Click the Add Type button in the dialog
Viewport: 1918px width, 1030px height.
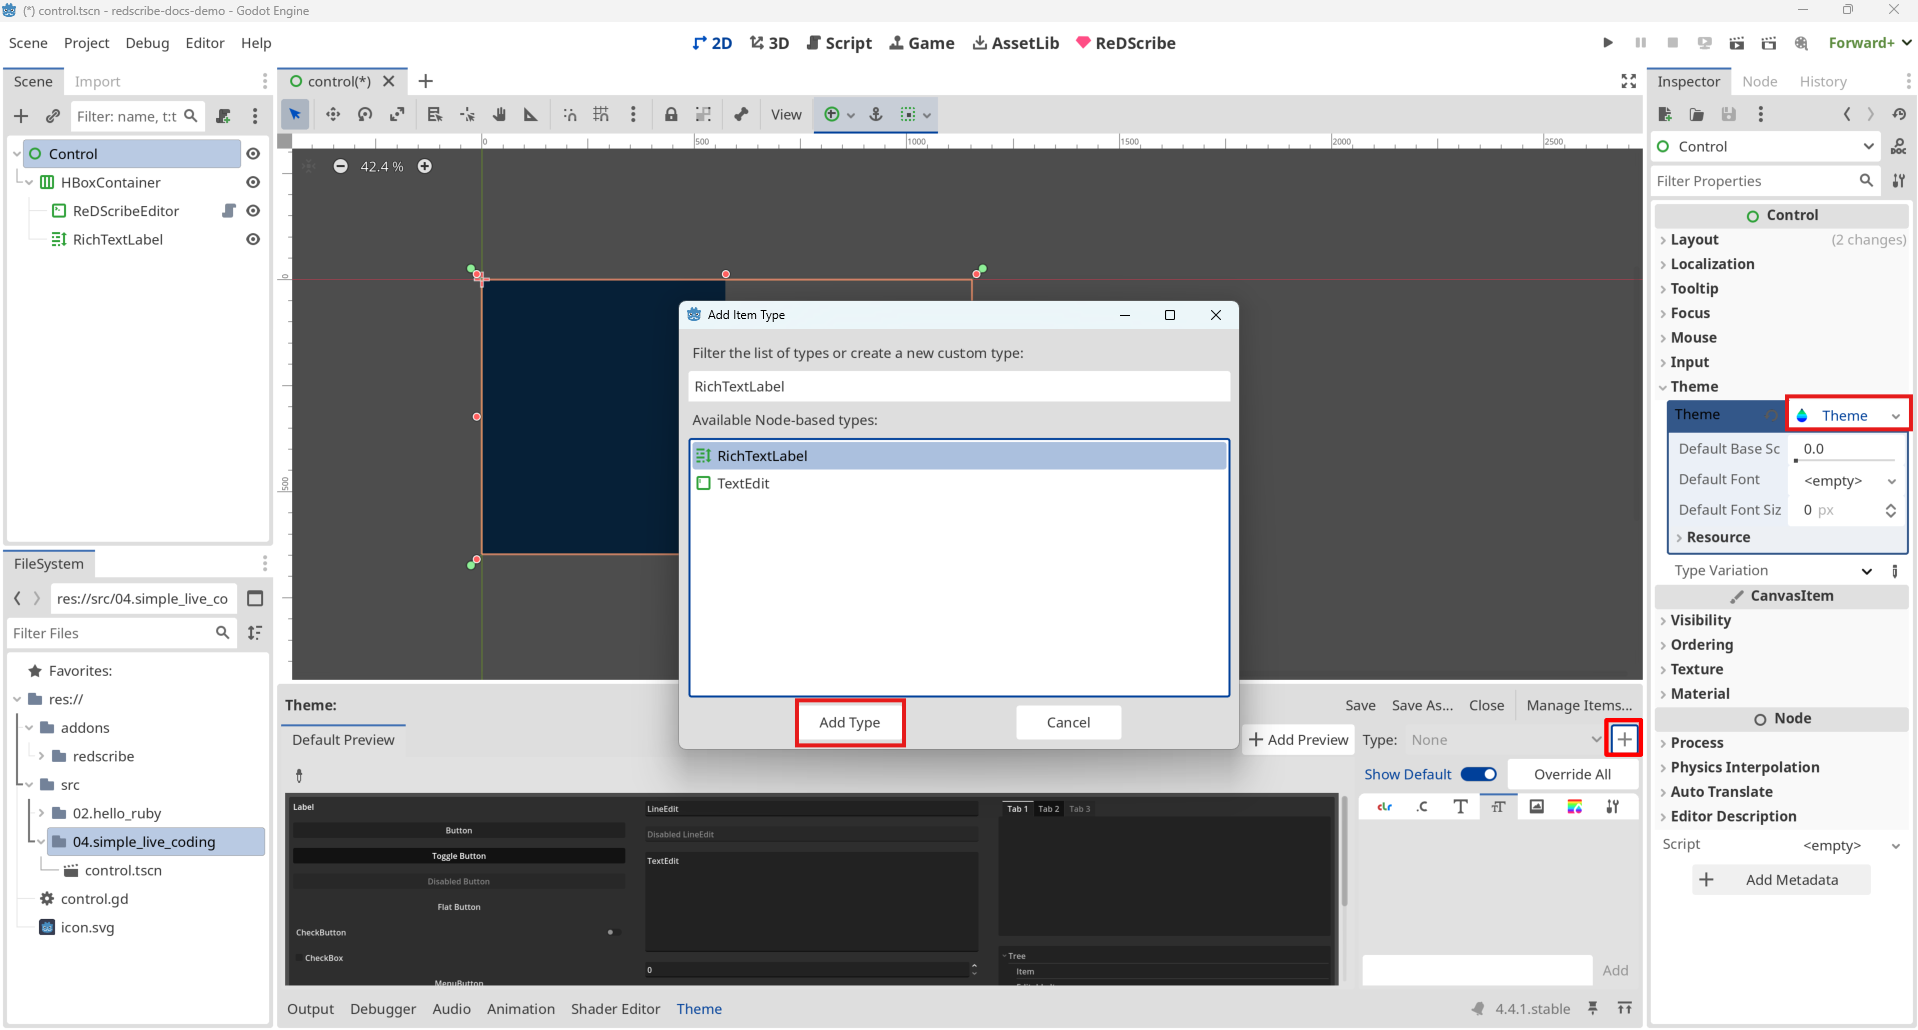point(850,722)
